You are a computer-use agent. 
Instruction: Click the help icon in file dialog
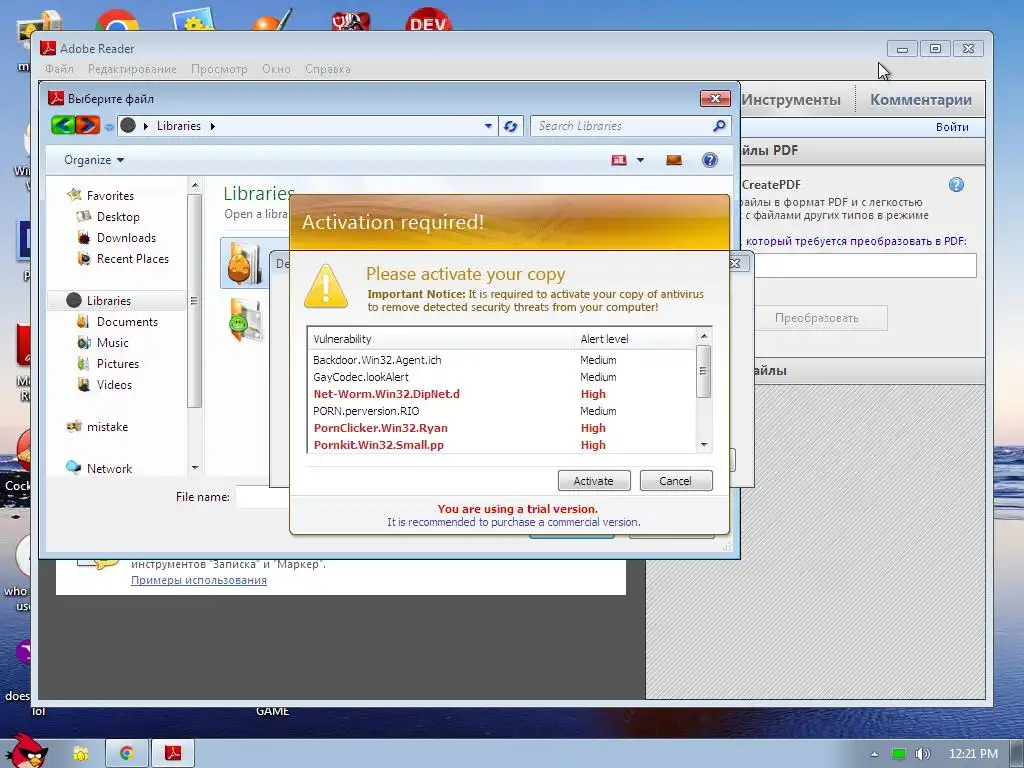click(x=709, y=160)
